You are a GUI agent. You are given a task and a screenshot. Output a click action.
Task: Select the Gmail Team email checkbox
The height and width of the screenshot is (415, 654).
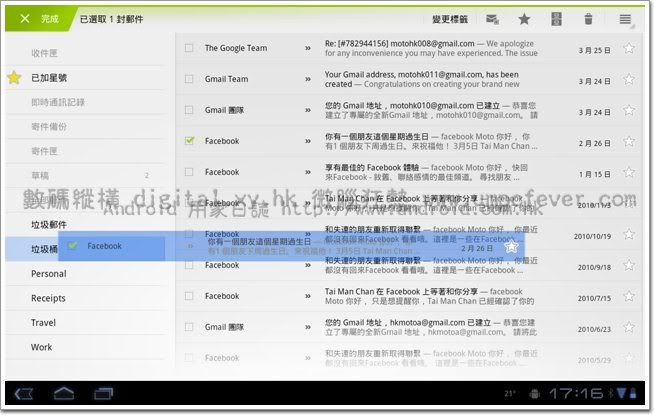pyautogui.click(x=189, y=79)
